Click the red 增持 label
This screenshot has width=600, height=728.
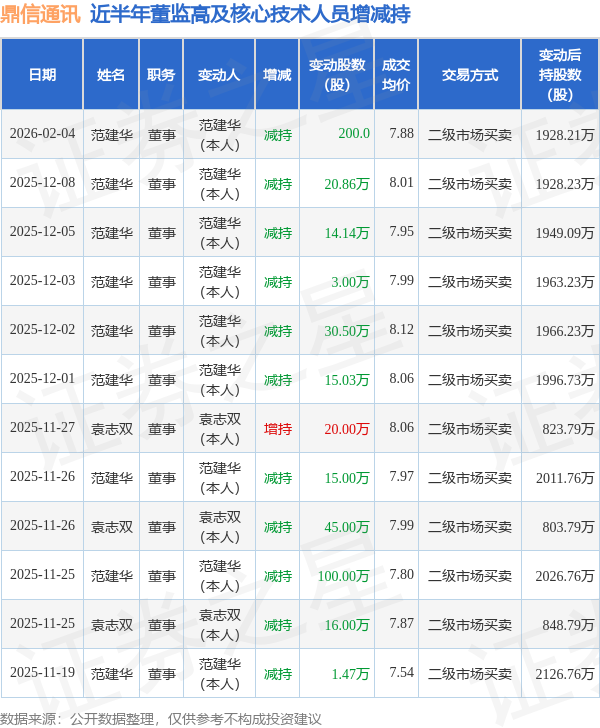point(278,429)
